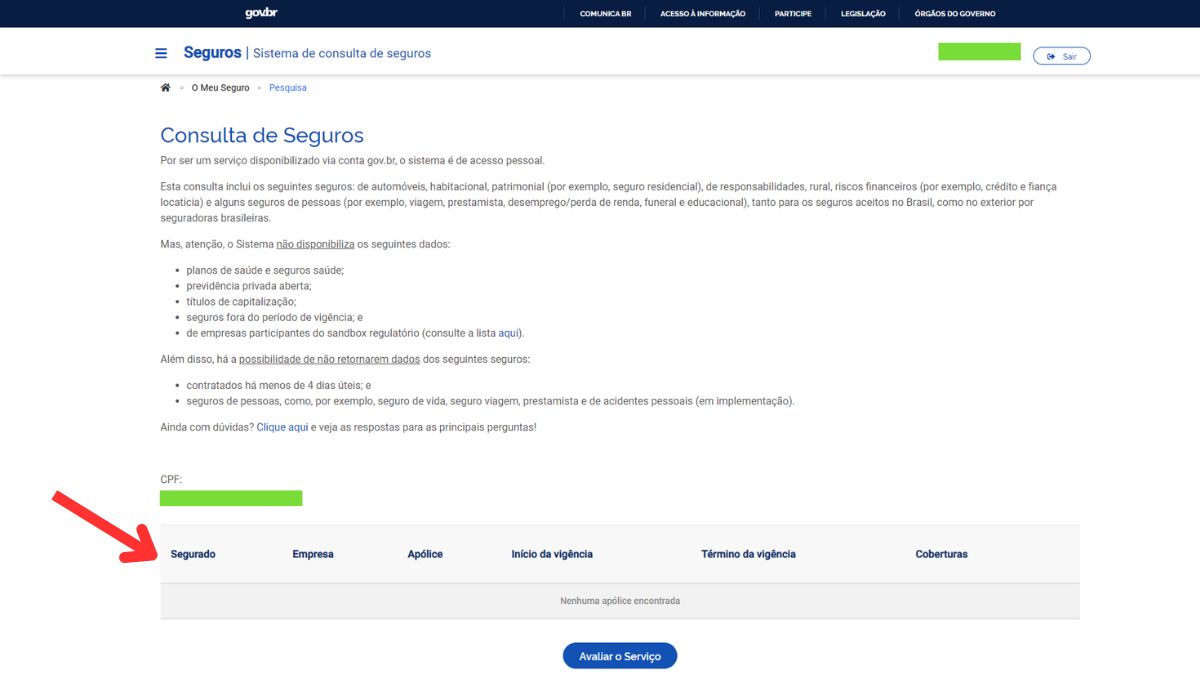Go to LEGISLAÇÃO in the top bar

[862, 14]
